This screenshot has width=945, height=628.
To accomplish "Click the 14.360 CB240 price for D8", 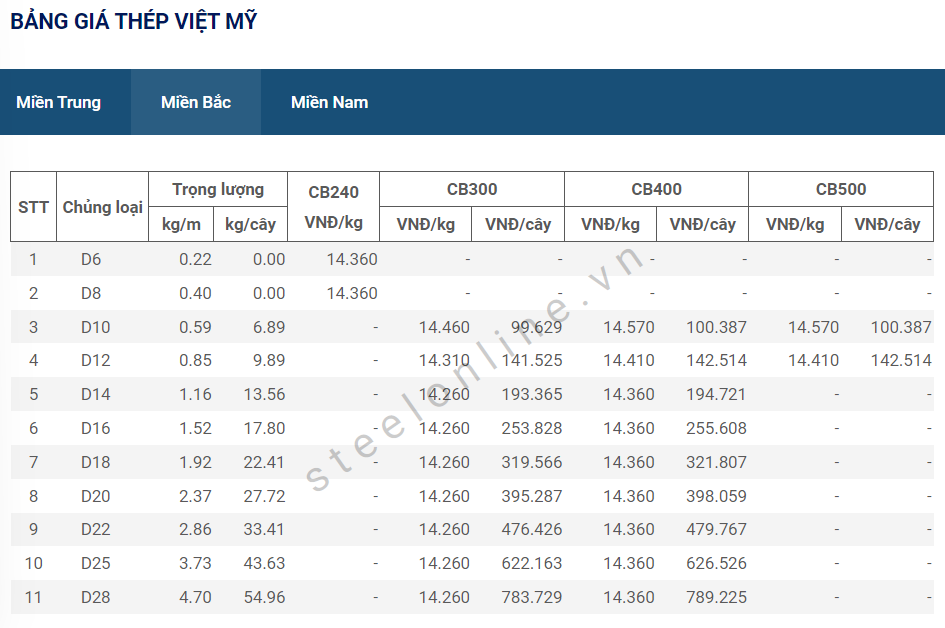I will (x=352, y=294).
